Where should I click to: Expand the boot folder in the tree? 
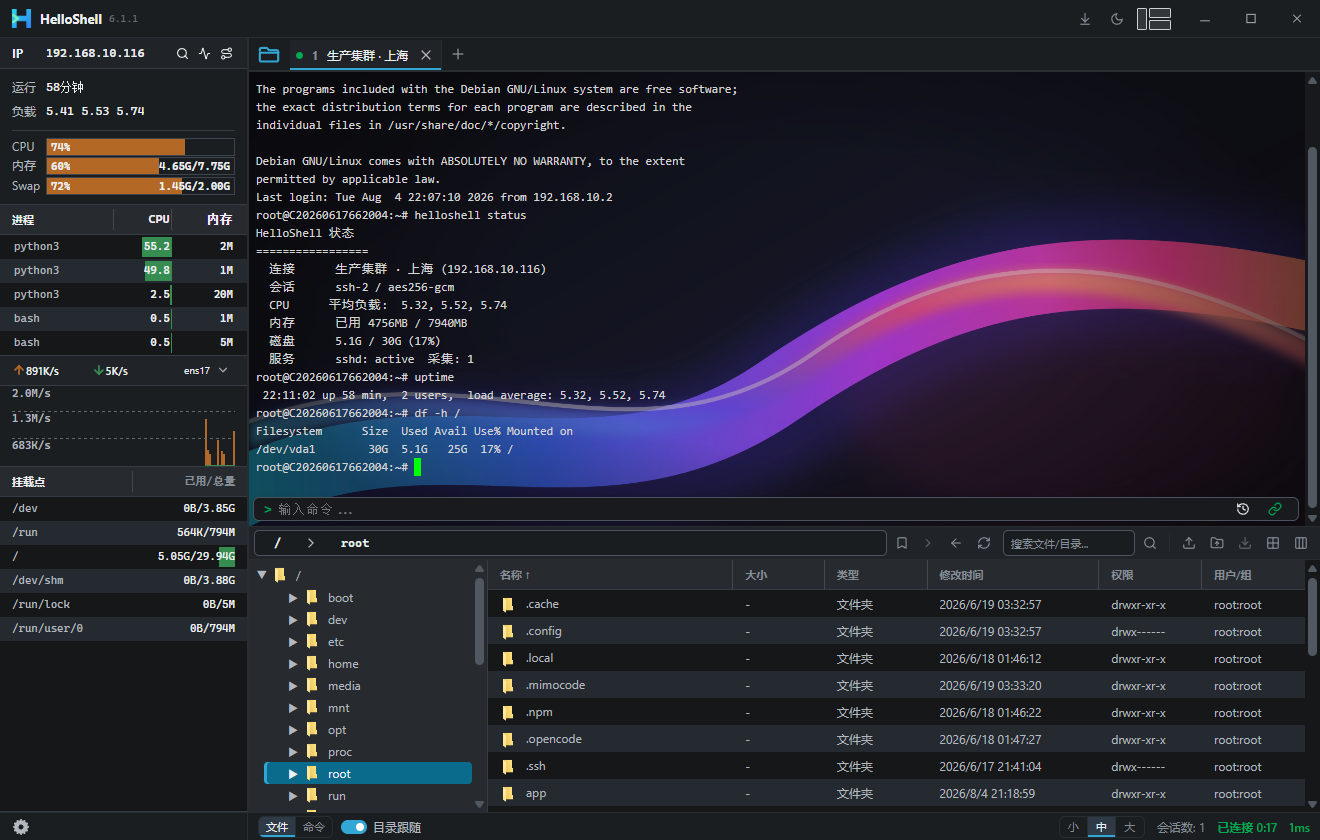[x=293, y=598]
